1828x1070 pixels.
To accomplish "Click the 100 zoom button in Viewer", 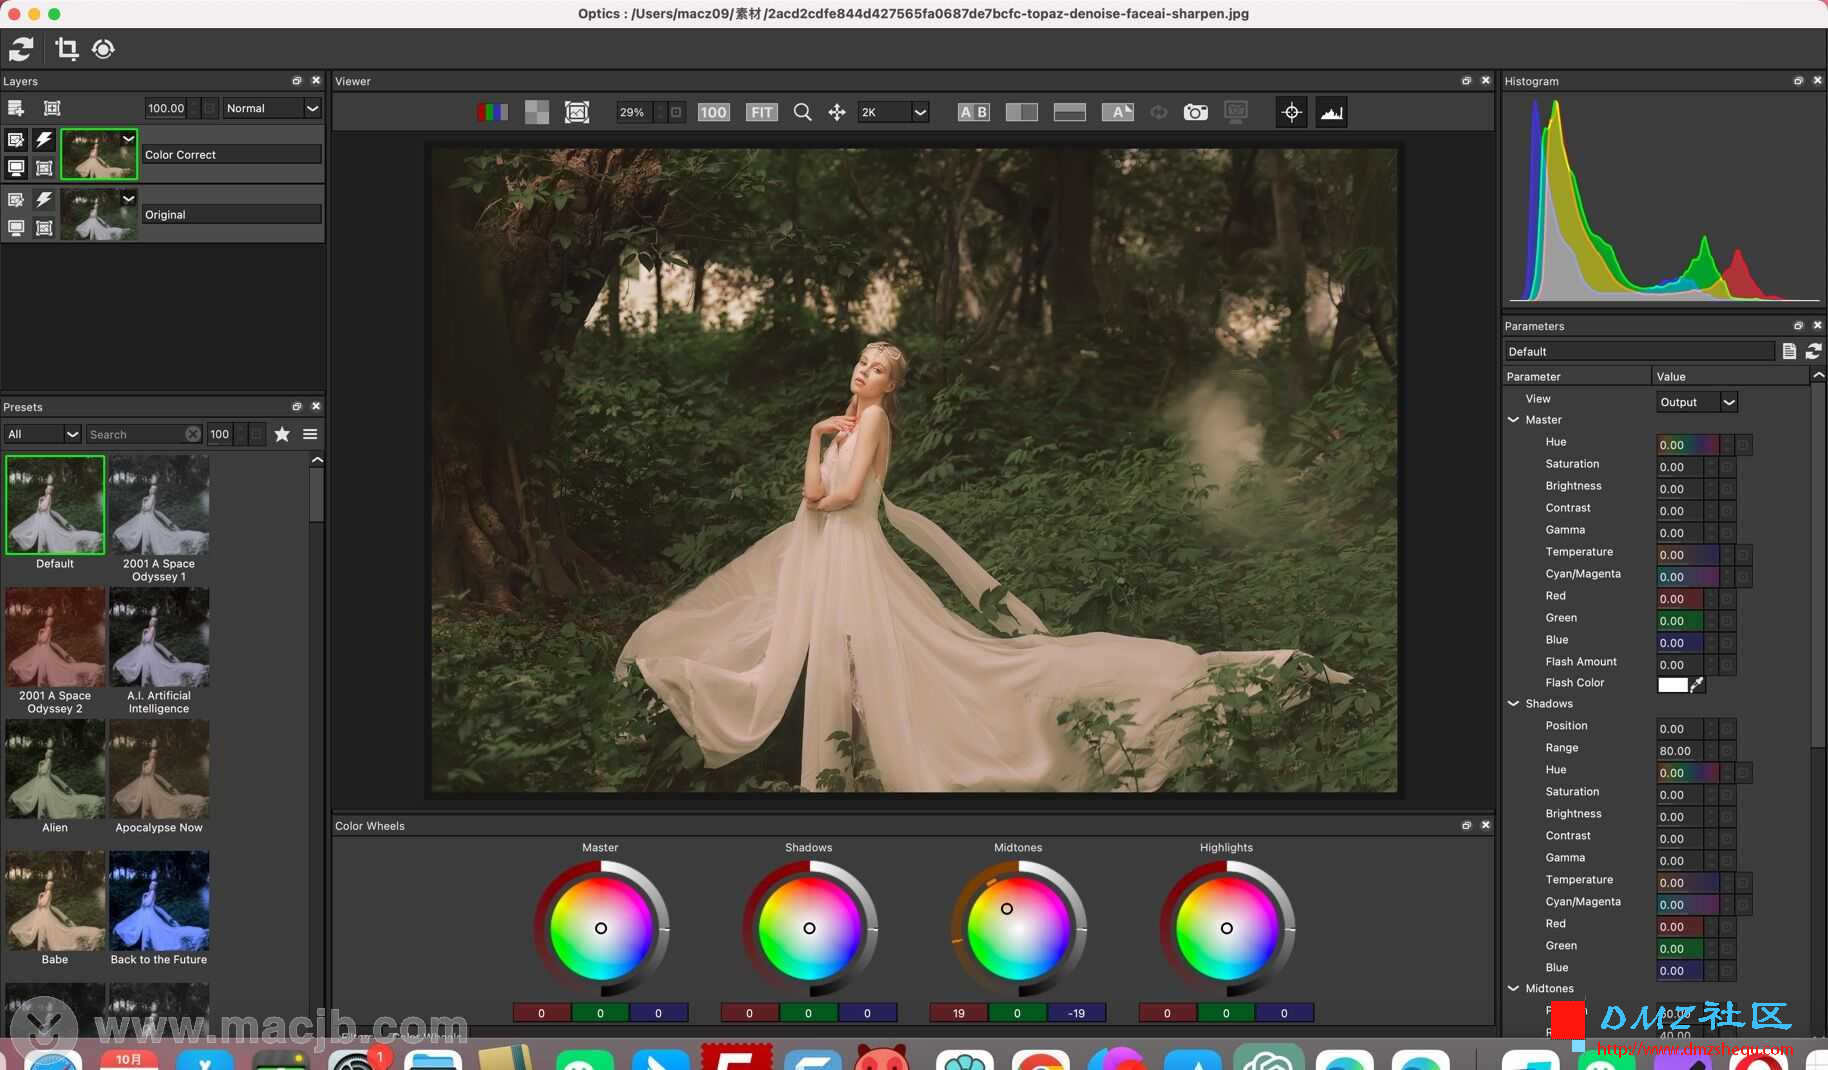I will (713, 112).
